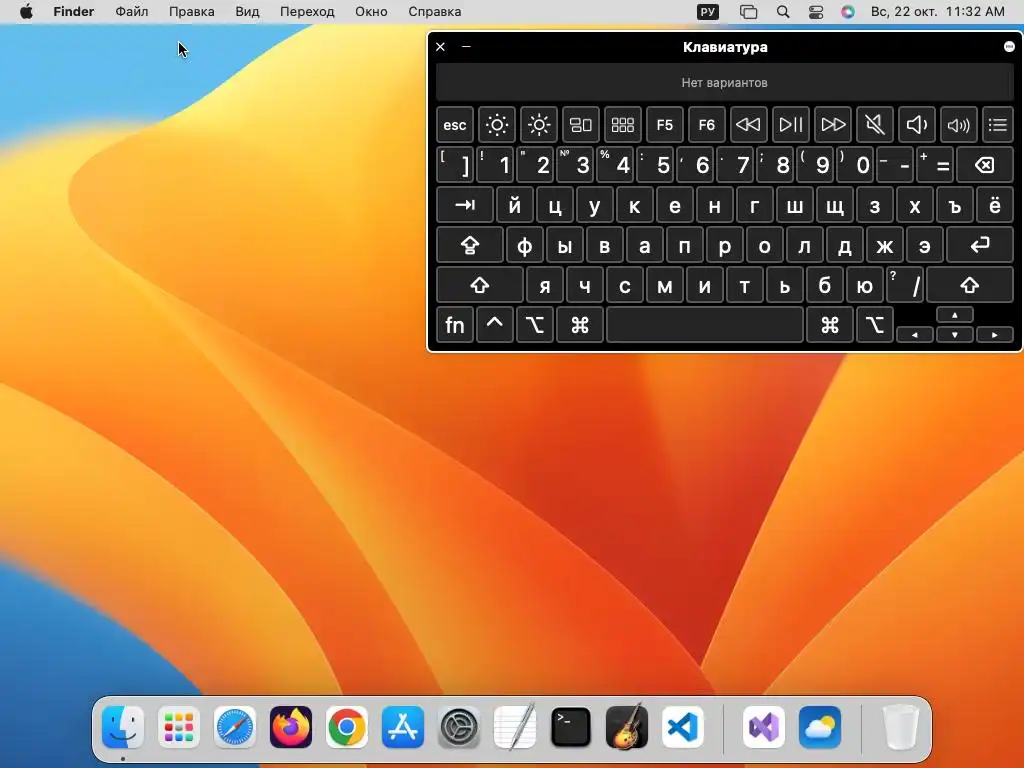Open Launchpad grid key on keyboard
The height and width of the screenshot is (768, 1024).
point(622,125)
